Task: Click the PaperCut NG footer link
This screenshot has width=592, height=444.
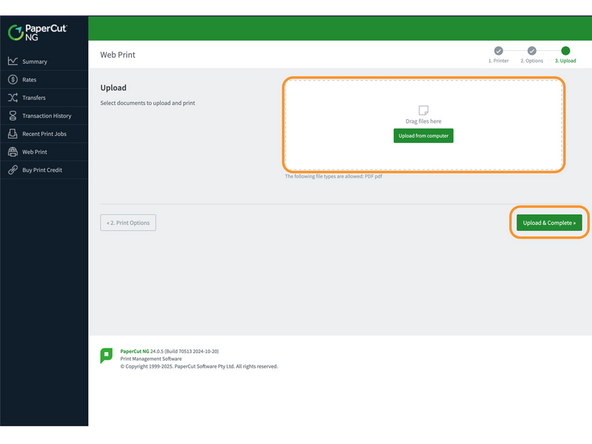Action: [x=134, y=351]
